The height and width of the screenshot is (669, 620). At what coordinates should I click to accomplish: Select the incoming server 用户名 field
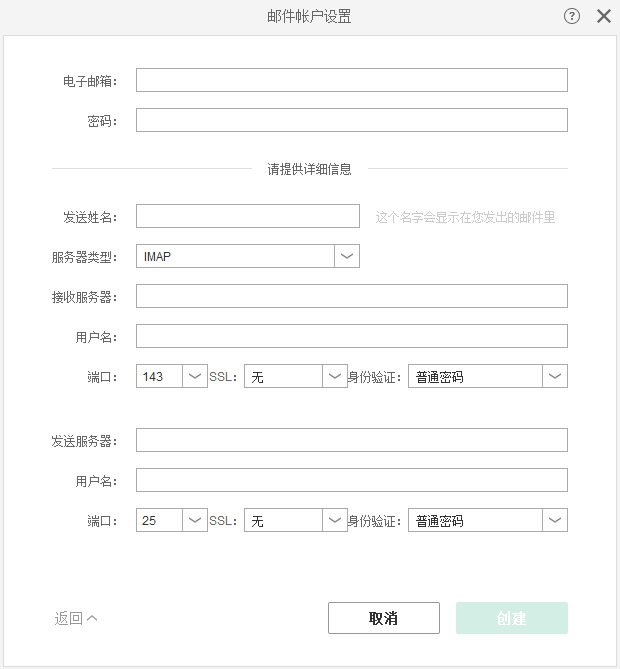point(352,336)
